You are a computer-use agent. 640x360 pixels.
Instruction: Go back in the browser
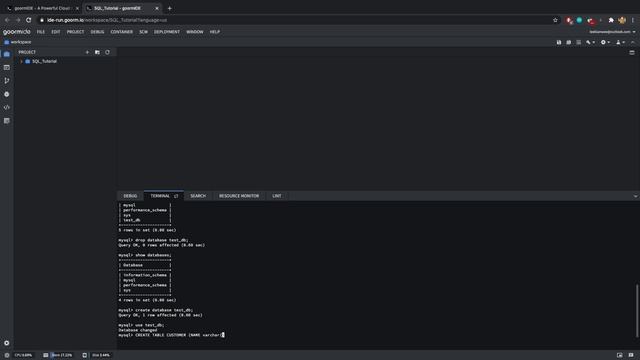coord(7,20)
